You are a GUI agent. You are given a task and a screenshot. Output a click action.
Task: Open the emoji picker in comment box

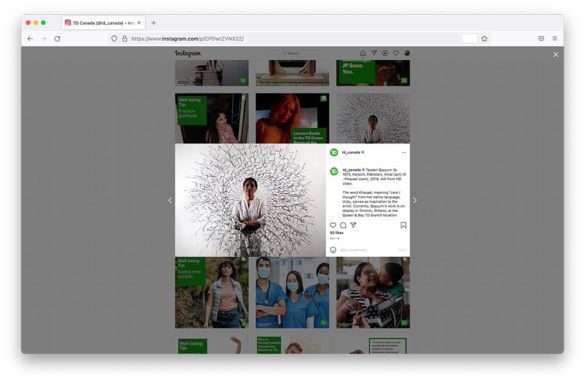333,250
